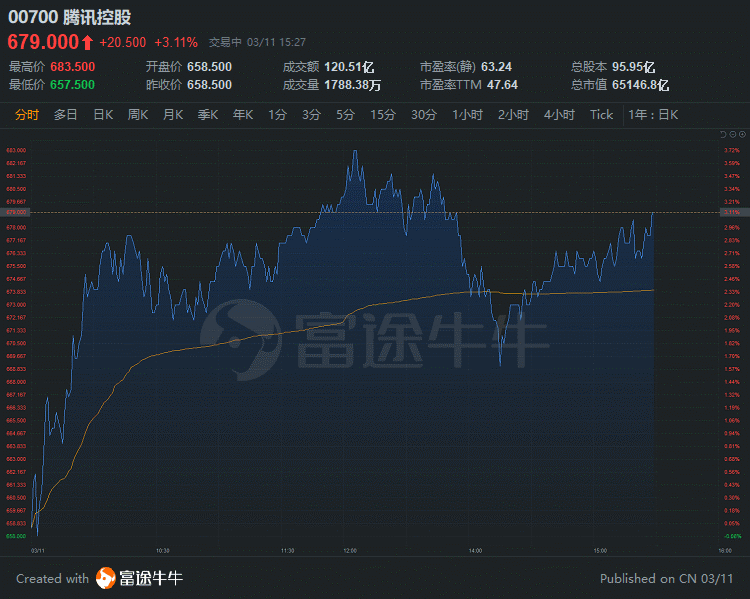This screenshot has height=599, width=750.
Task: Click the 10:30 time axis label
Action: tap(163, 551)
